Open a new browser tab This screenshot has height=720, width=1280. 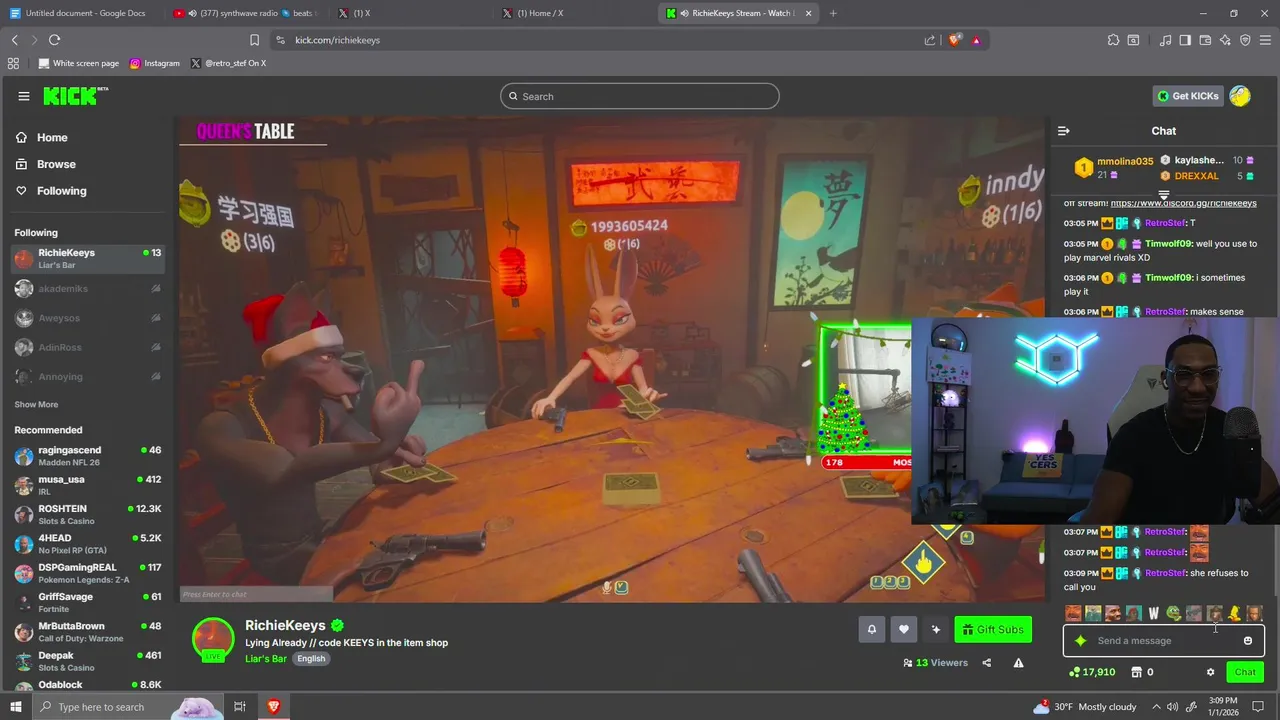click(x=833, y=13)
